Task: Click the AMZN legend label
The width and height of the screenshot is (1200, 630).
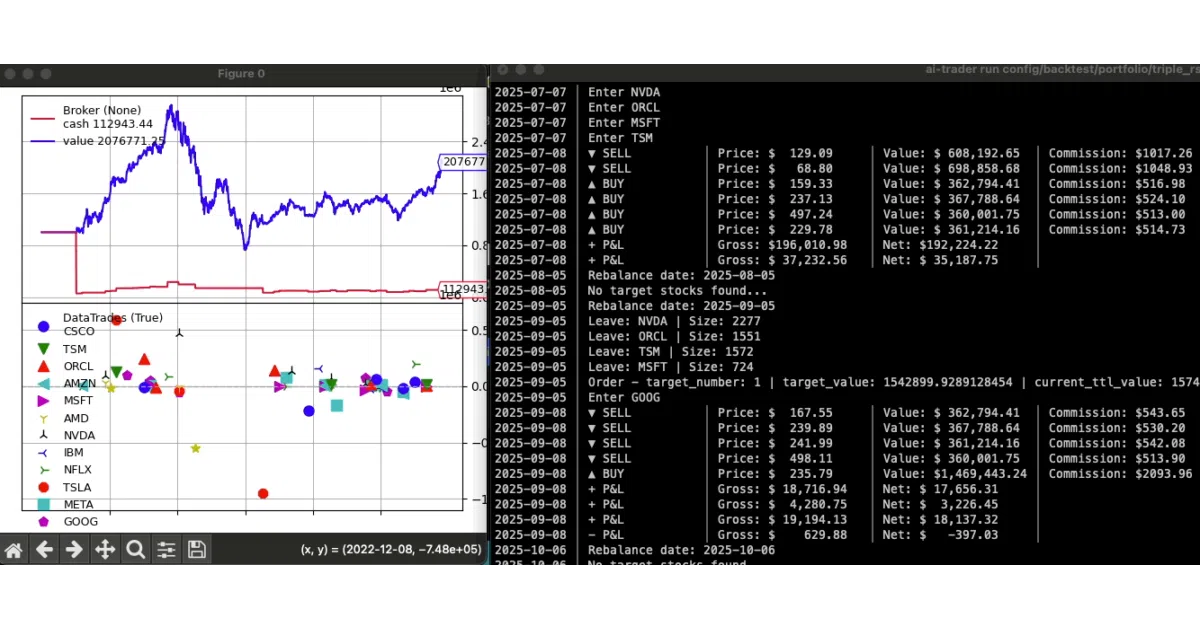Action: [80, 383]
